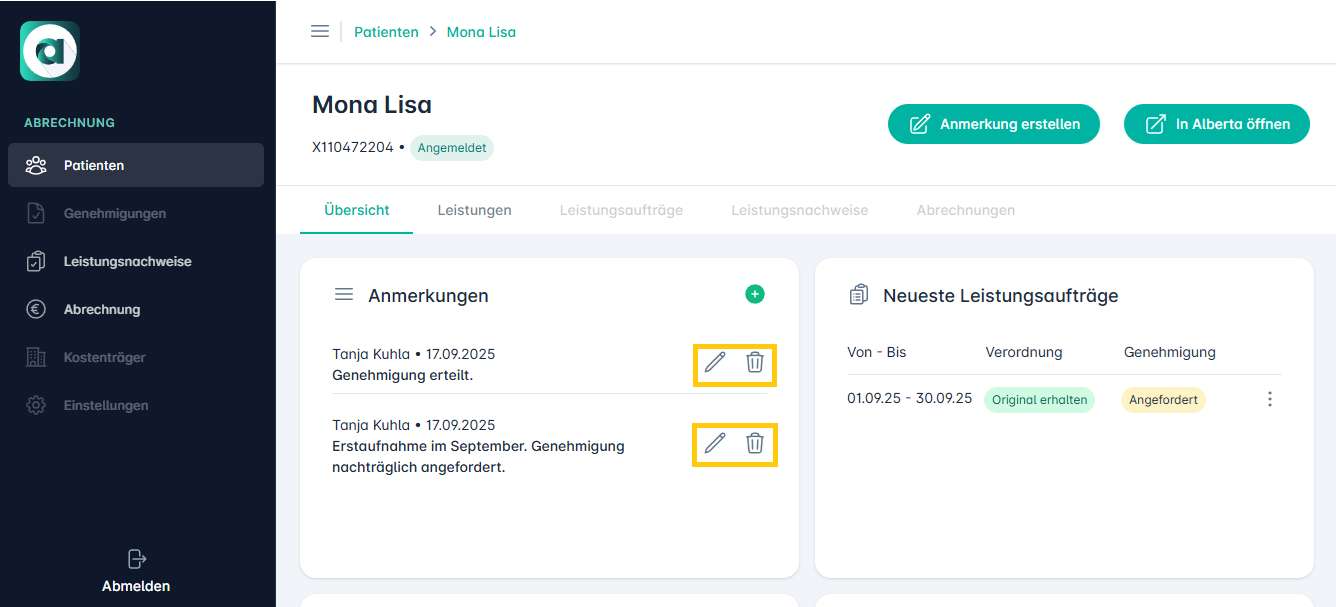Image resolution: width=1336 pixels, height=607 pixels.
Task: Click the 'Angemeldet' status badge
Action: (x=452, y=148)
